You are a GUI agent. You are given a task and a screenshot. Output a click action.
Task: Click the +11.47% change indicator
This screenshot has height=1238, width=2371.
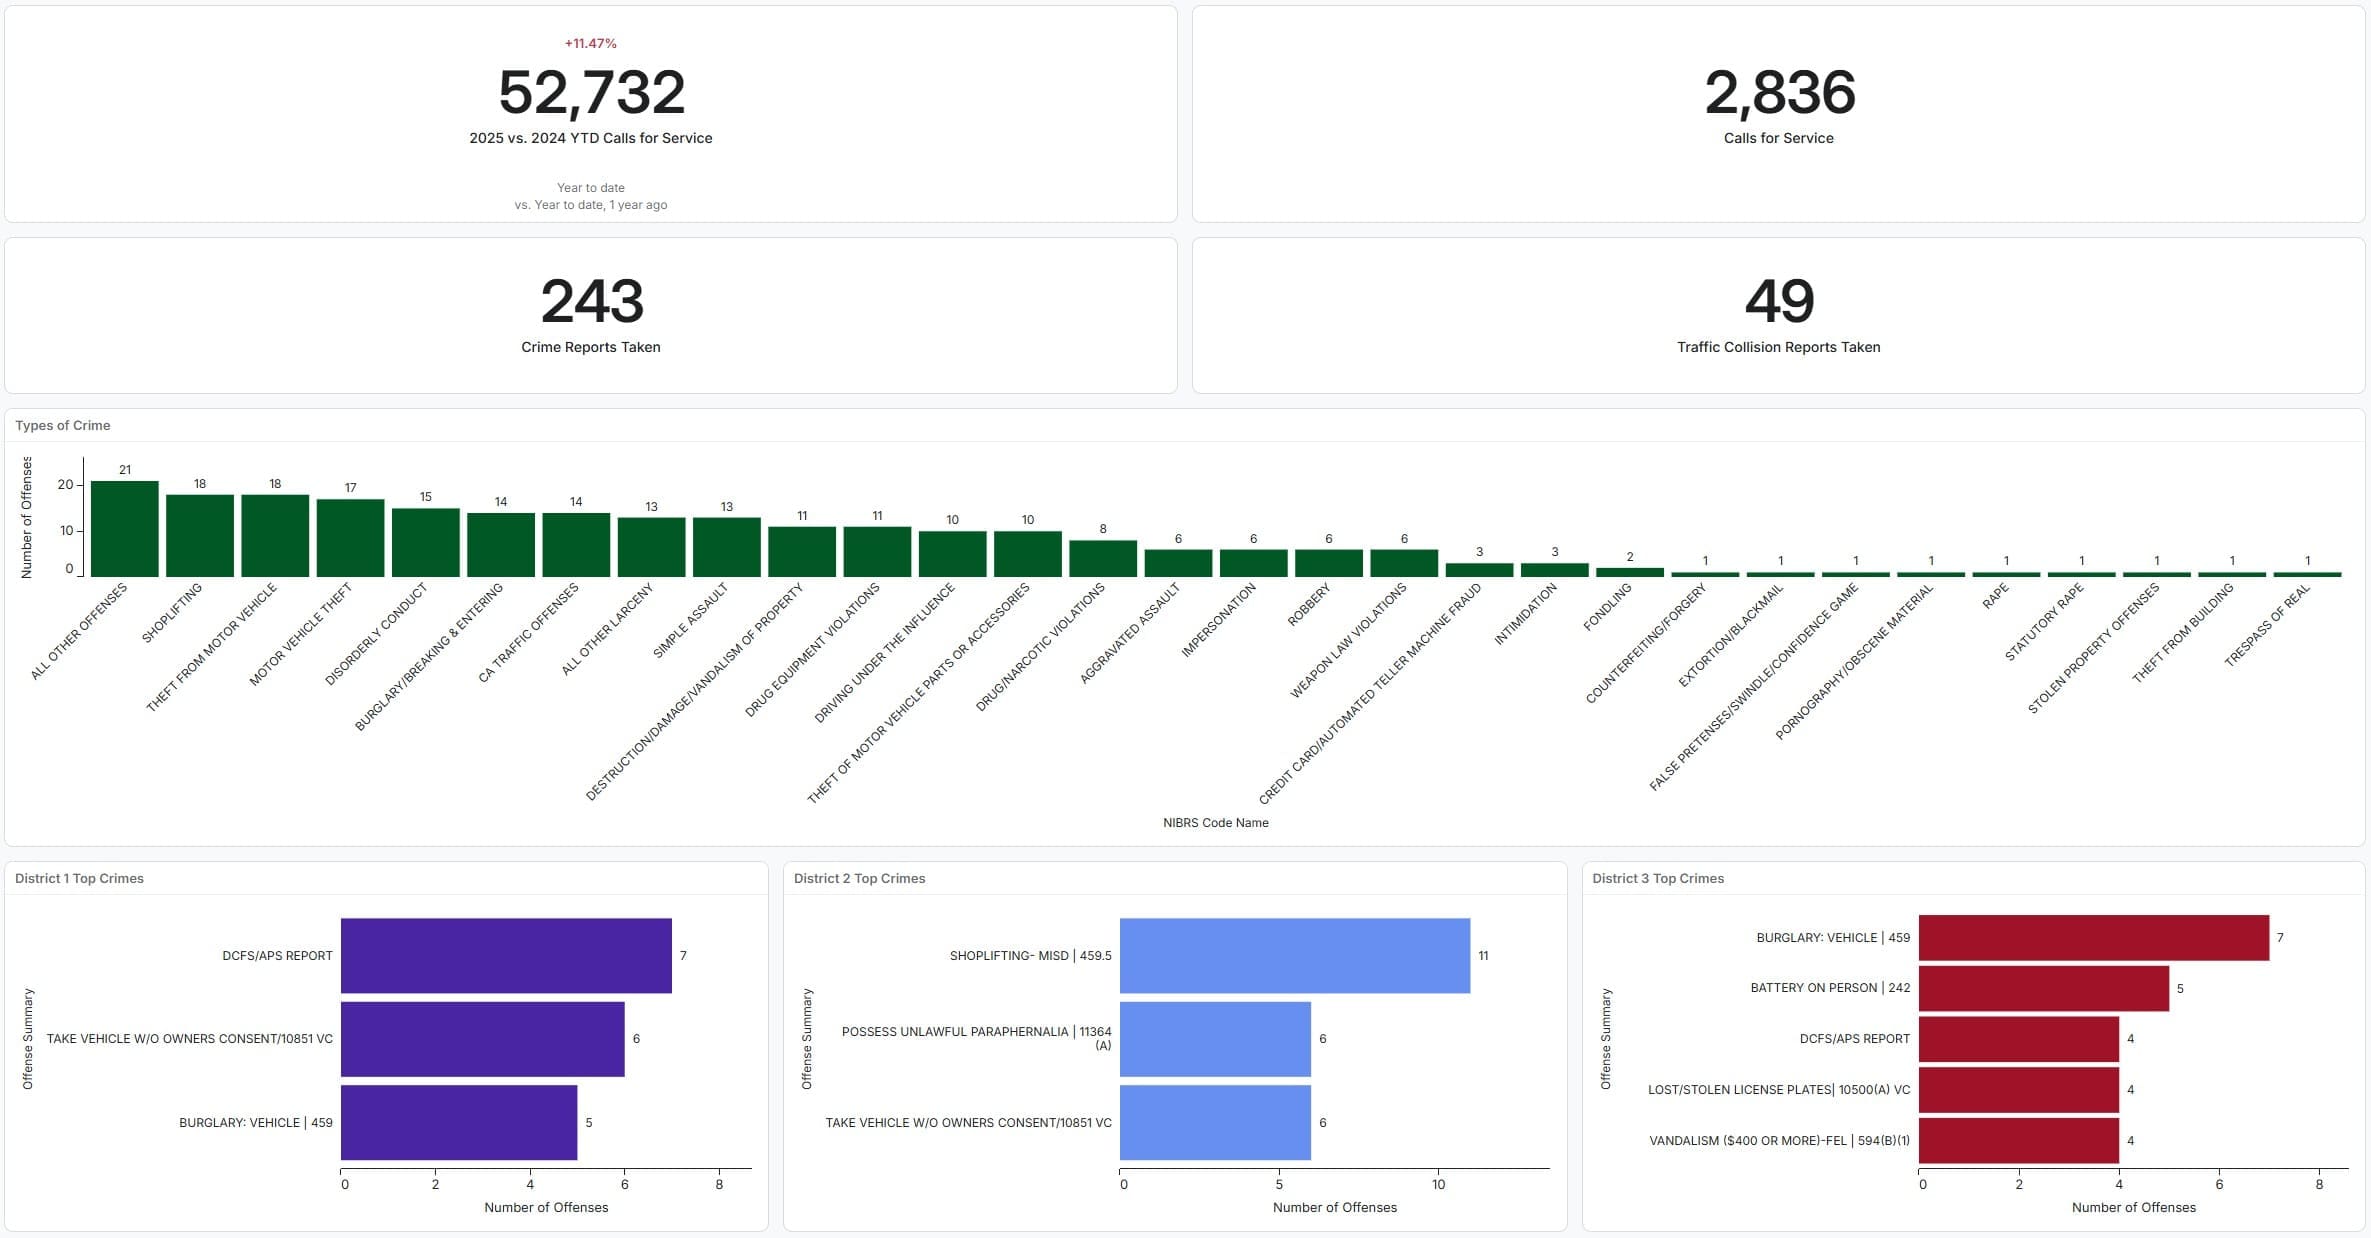[x=590, y=43]
